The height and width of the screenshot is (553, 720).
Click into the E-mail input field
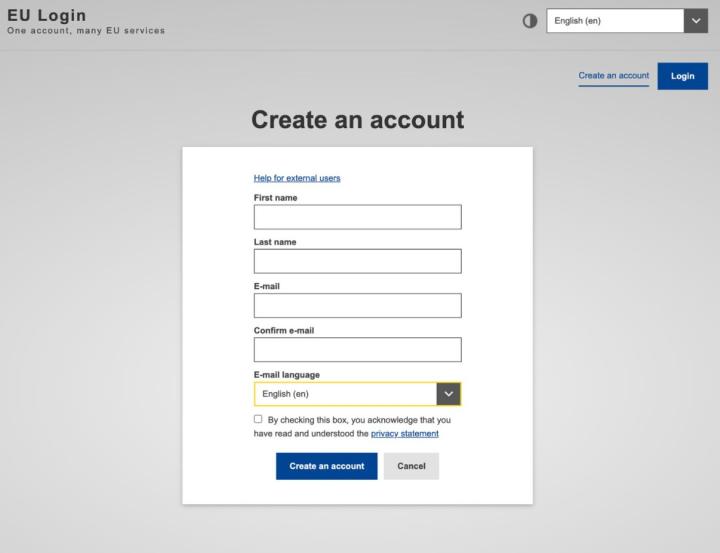point(358,305)
